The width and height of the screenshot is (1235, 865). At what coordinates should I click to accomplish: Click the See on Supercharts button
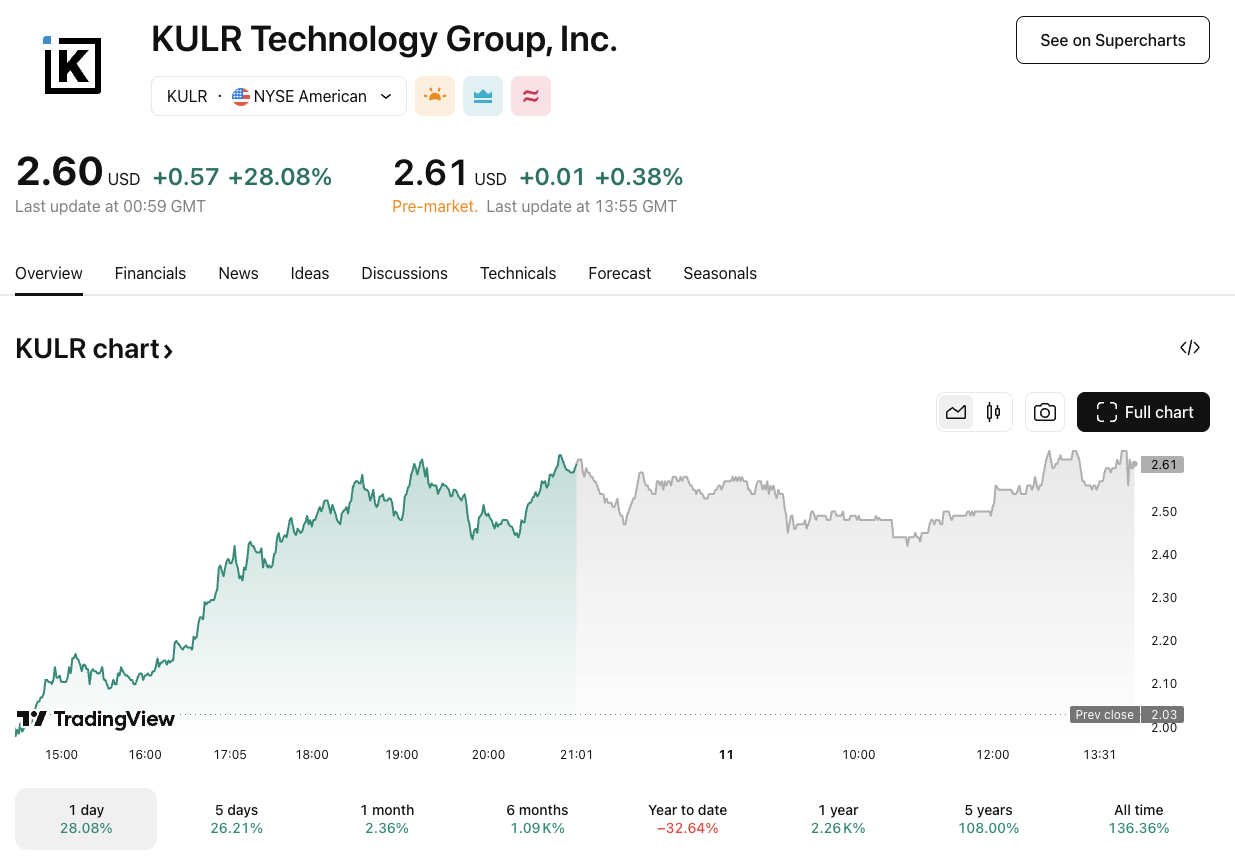[1112, 40]
